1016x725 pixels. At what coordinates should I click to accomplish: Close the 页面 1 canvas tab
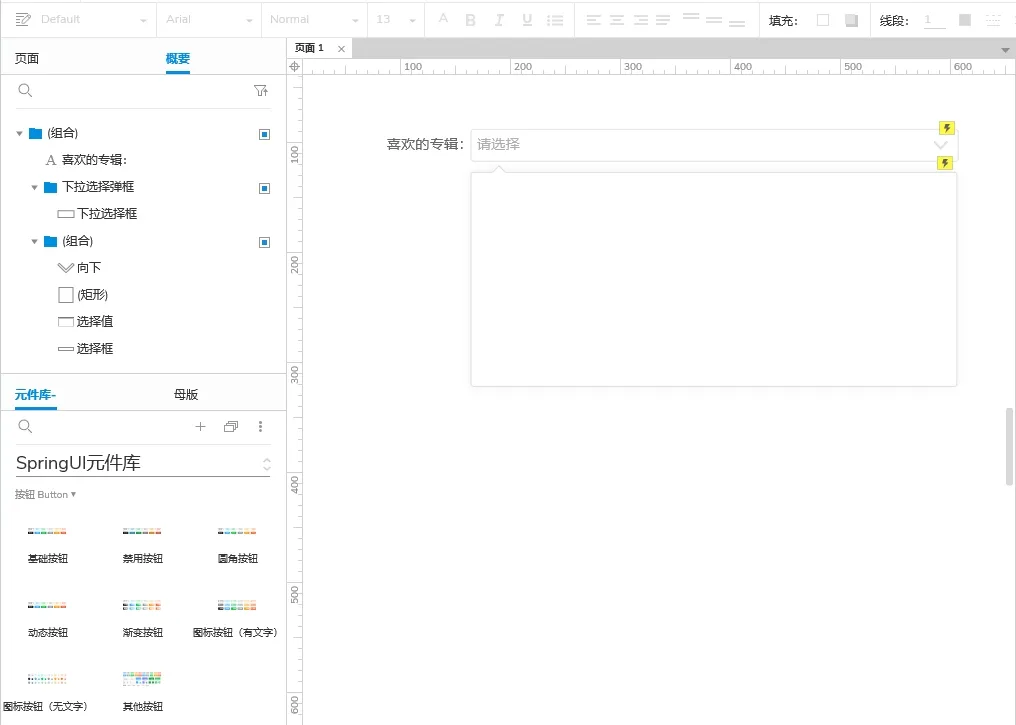(x=341, y=49)
